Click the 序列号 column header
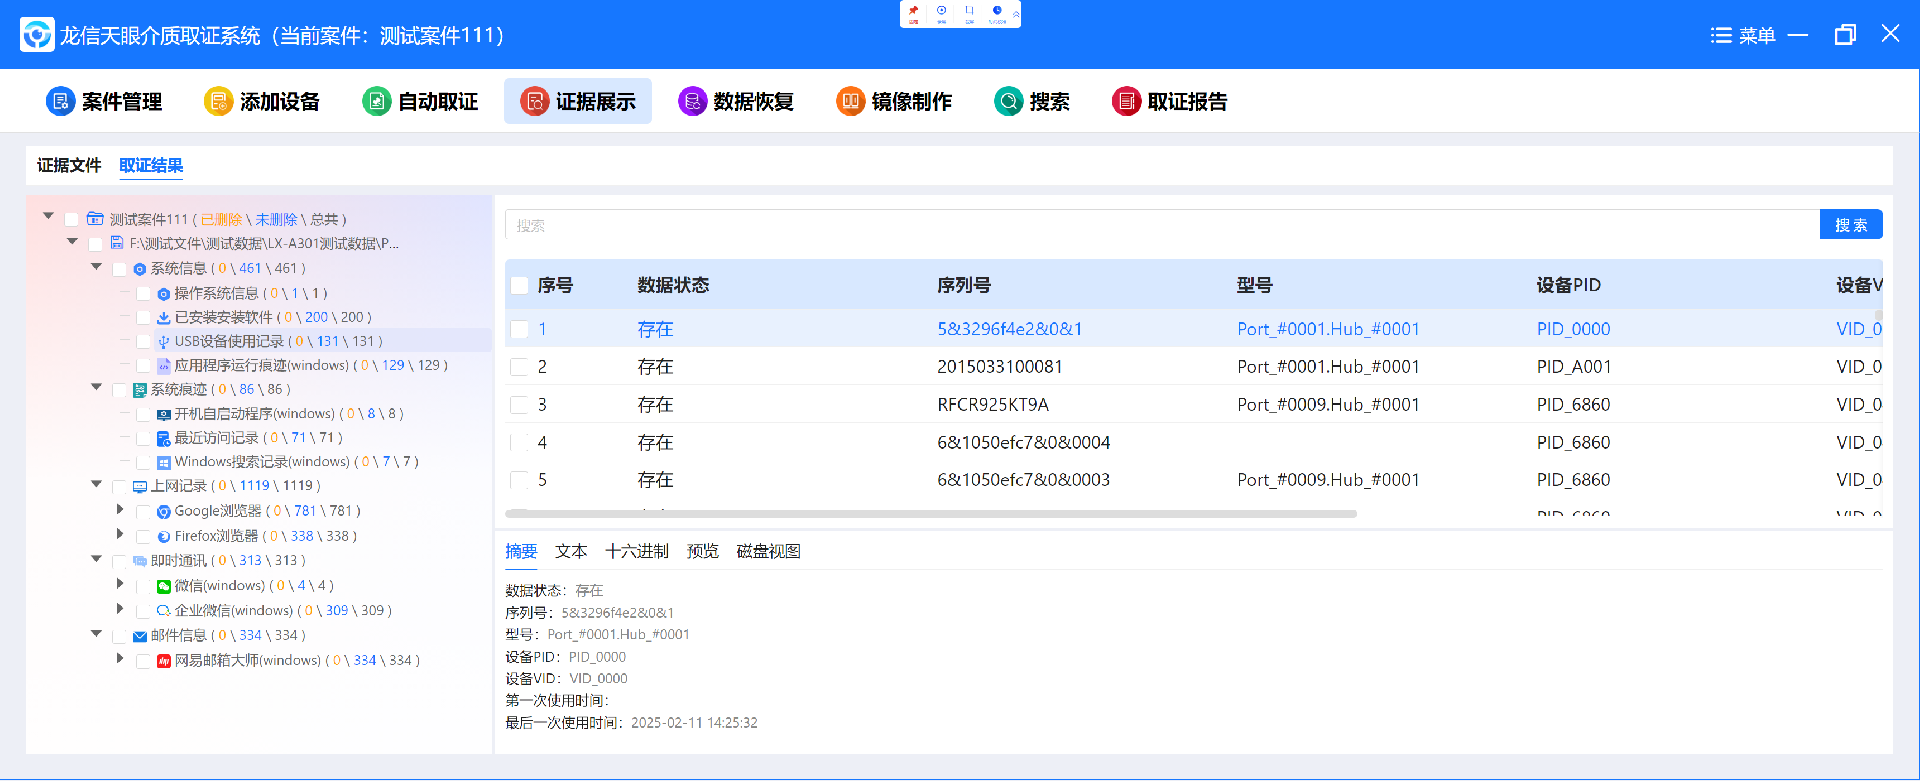The image size is (1920, 781). point(964,285)
